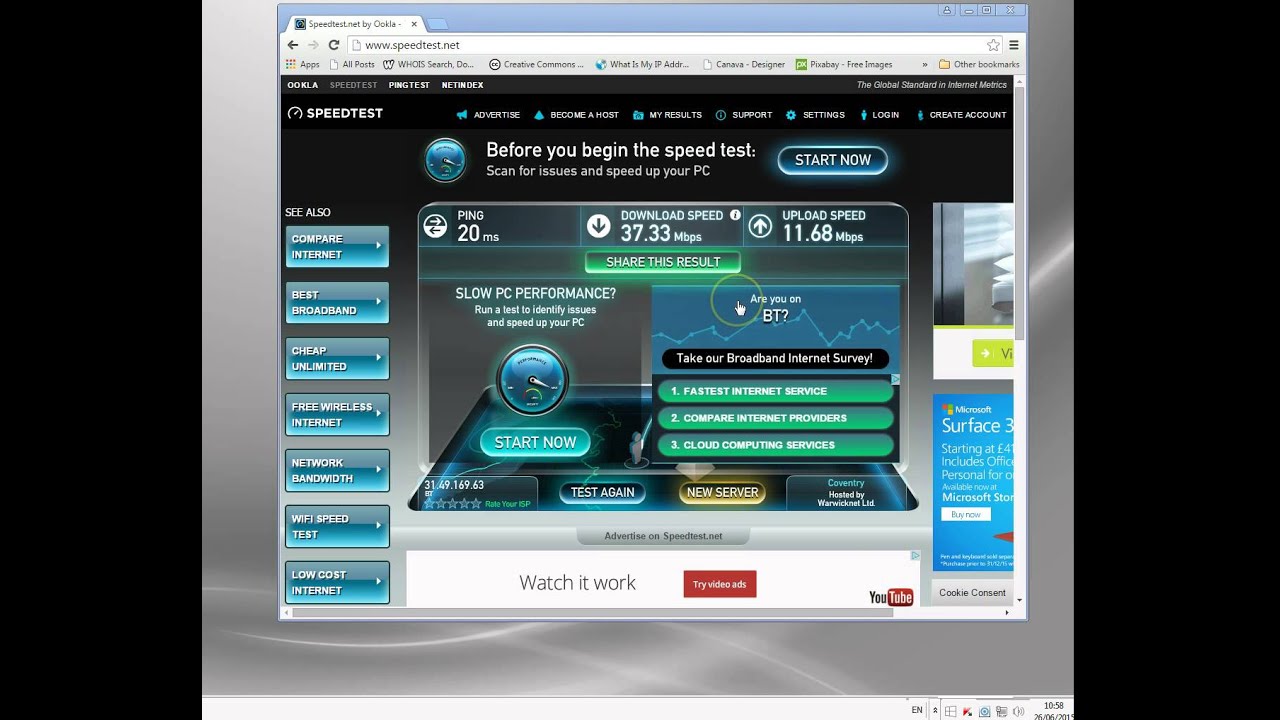Open CHEAP UNLIMITED sidebar link
Image resolution: width=1280 pixels, height=720 pixels.
[337, 359]
